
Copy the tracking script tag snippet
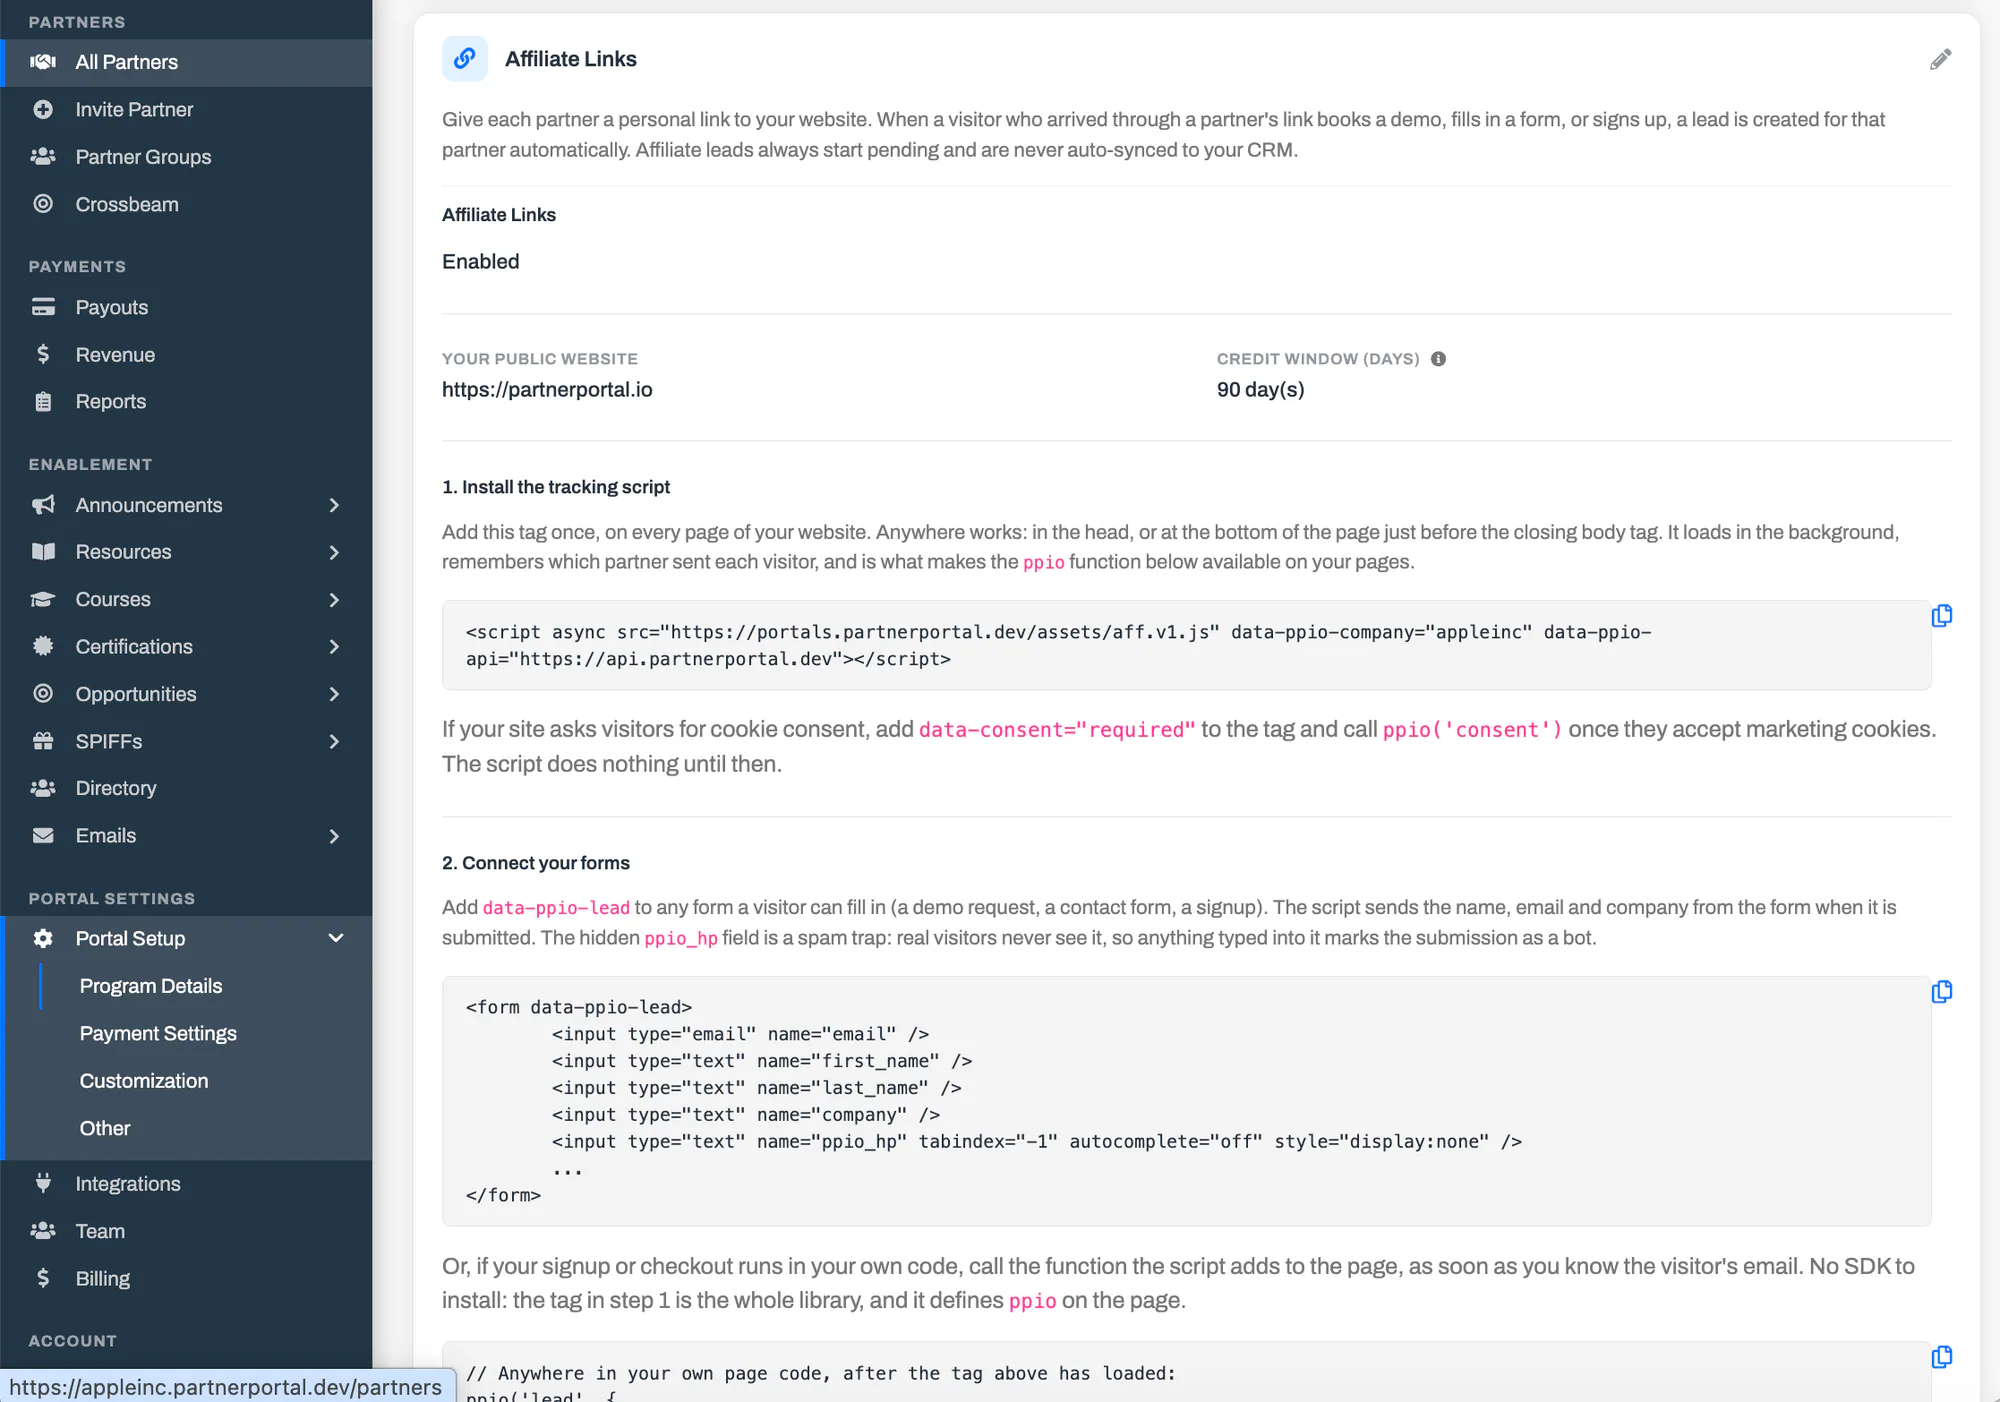(1942, 616)
